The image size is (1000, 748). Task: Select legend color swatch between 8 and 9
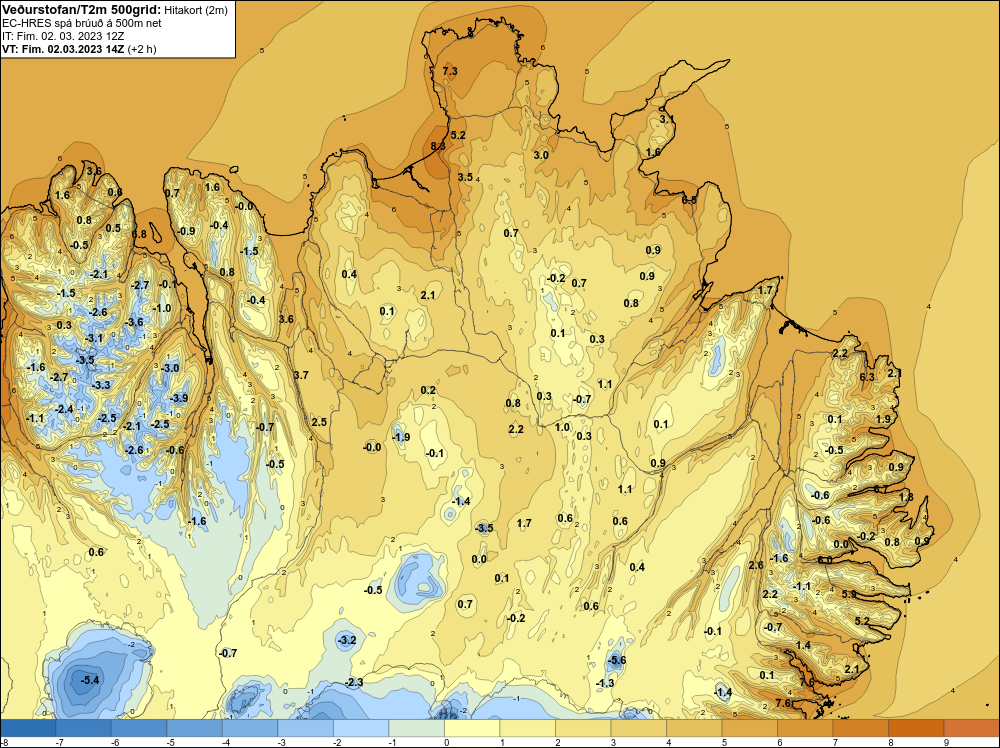pos(916,728)
